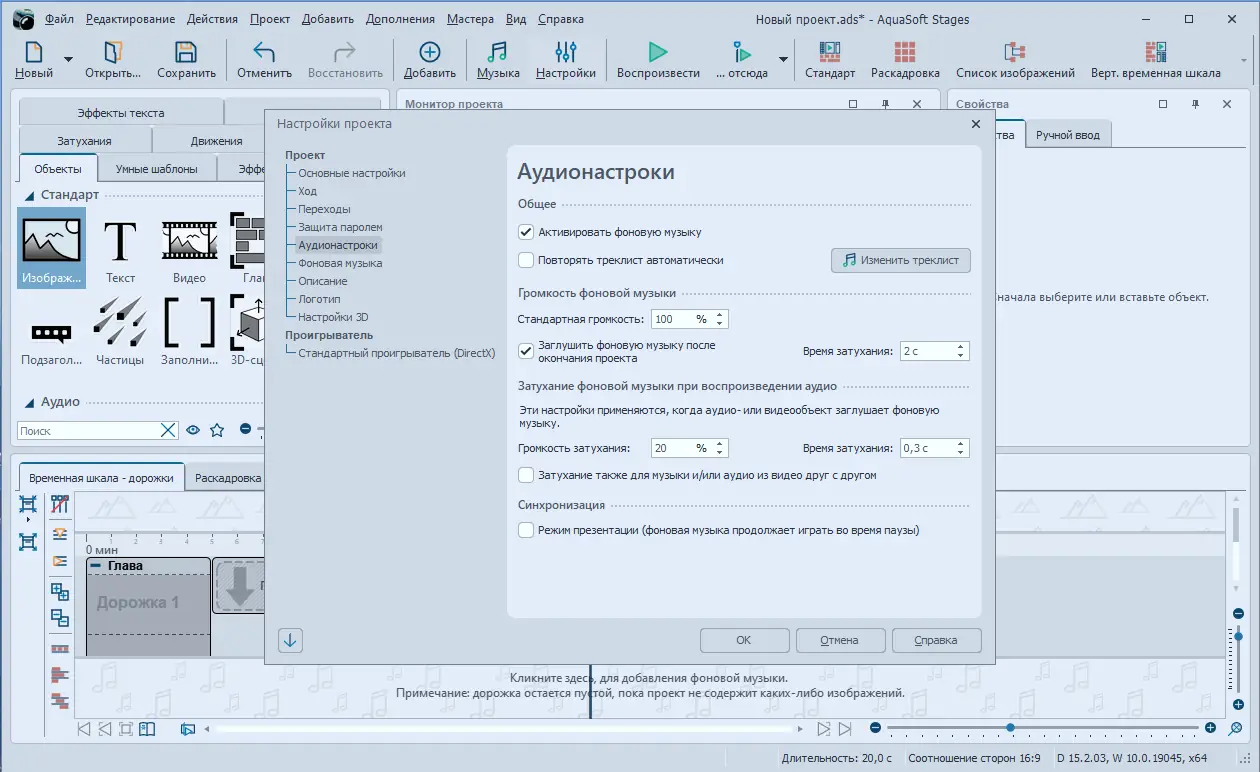1260x772 pixels.
Task: Select the Верт. временная шкала layout icon
Action: 1155,52
